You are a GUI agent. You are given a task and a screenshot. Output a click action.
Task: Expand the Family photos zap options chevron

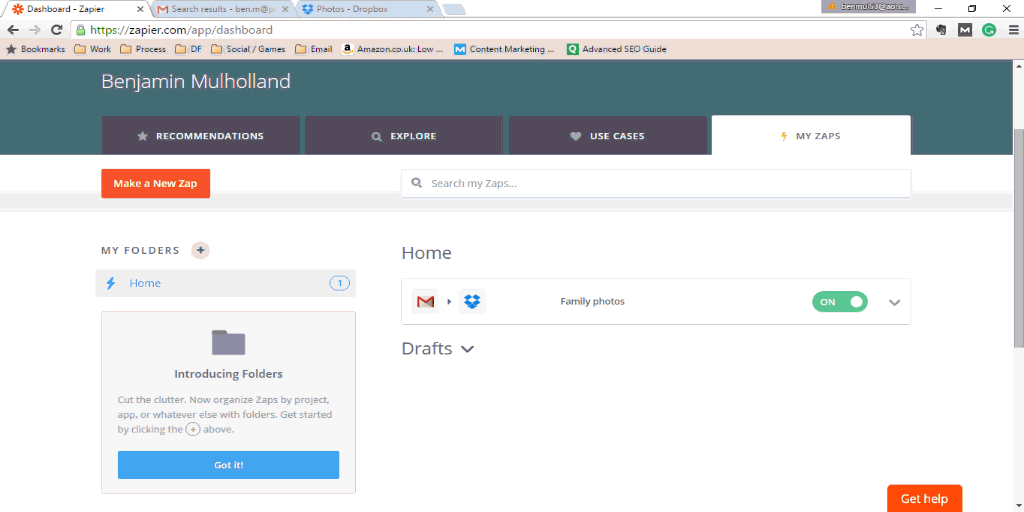coord(894,303)
